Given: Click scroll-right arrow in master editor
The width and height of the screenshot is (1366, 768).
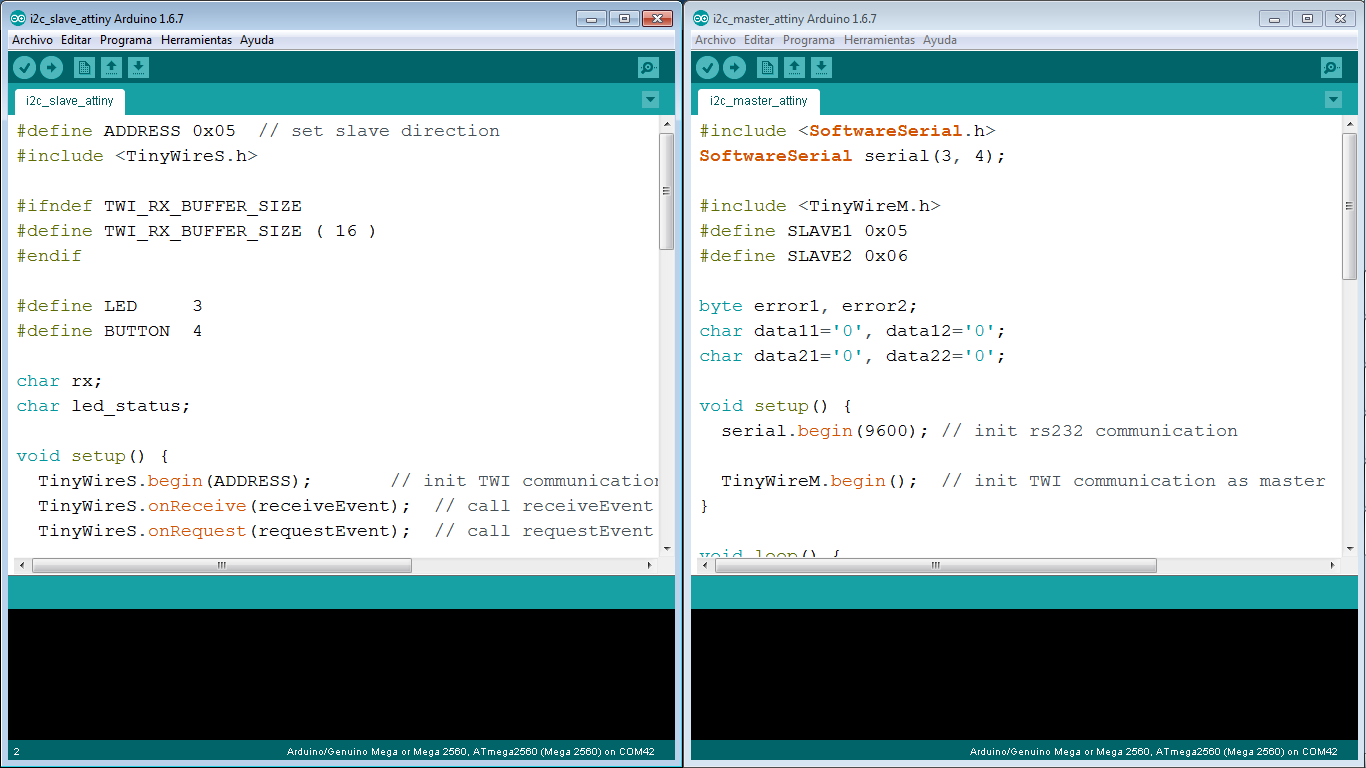Looking at the screenshot, I should (1334, 565).
